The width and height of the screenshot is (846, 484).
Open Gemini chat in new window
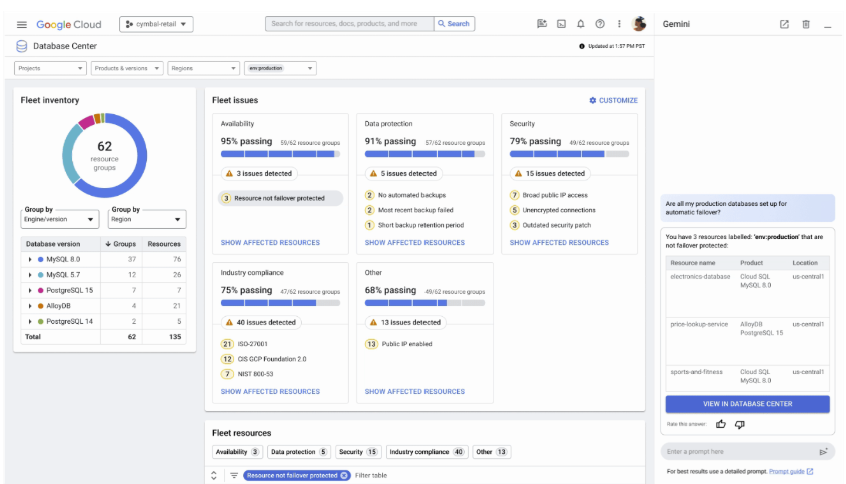tap(784, 24)
